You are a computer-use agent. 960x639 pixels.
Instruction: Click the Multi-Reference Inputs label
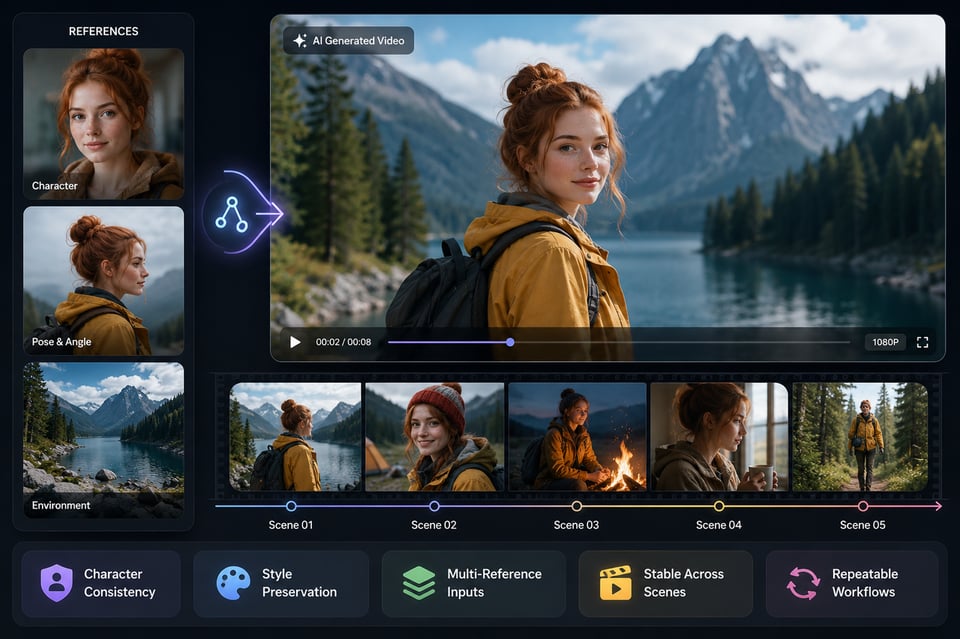494,583
